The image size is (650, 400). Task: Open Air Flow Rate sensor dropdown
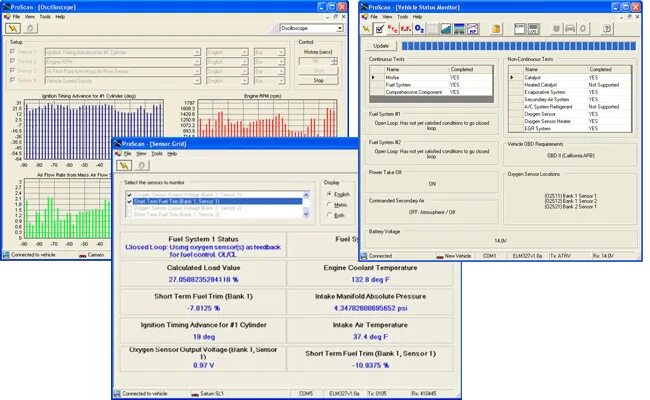coord(197,71)
